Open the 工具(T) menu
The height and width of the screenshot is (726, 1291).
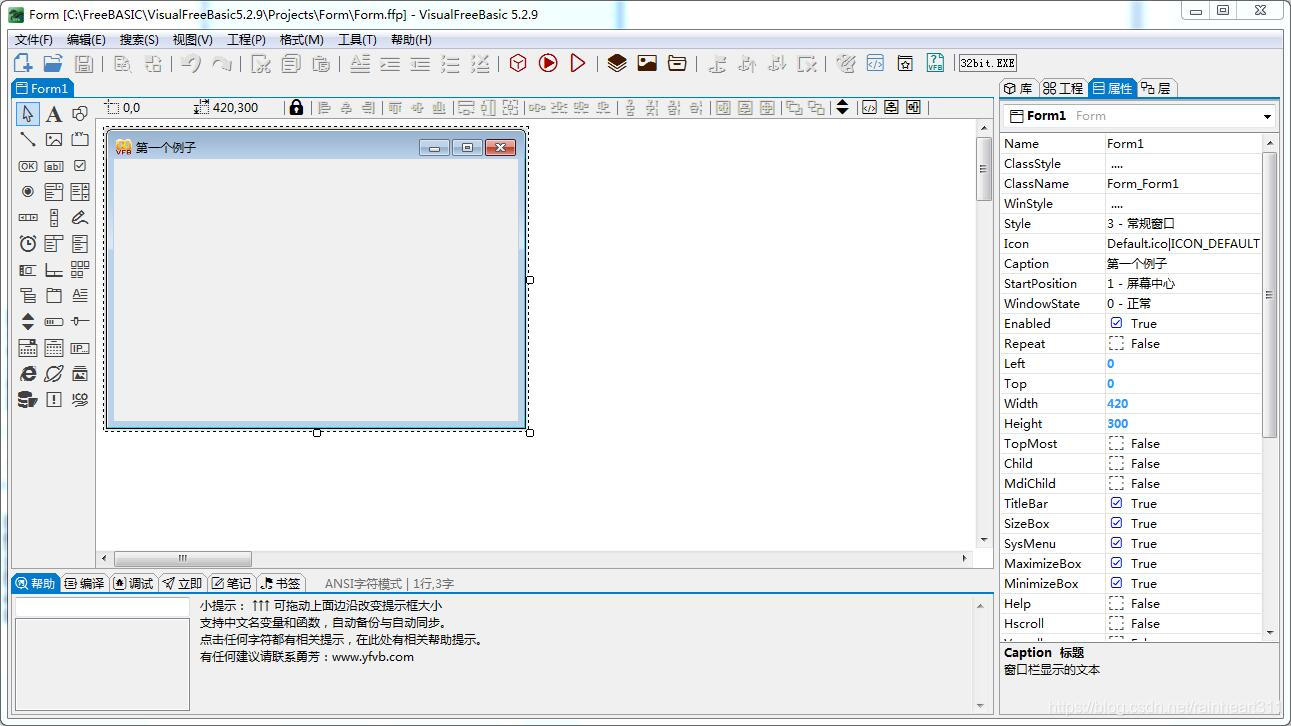pyautogui.click(x=357, y=40)
